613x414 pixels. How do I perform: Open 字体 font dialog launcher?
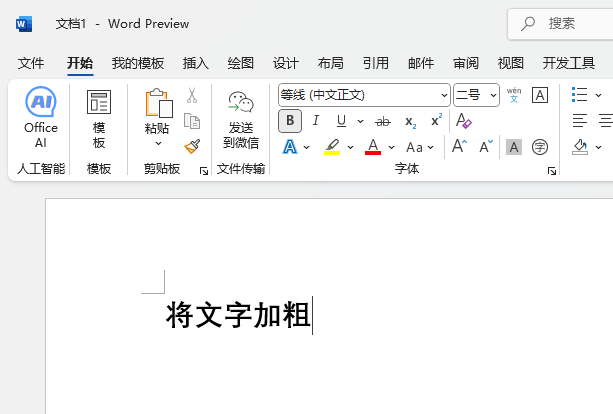point(552,171)
